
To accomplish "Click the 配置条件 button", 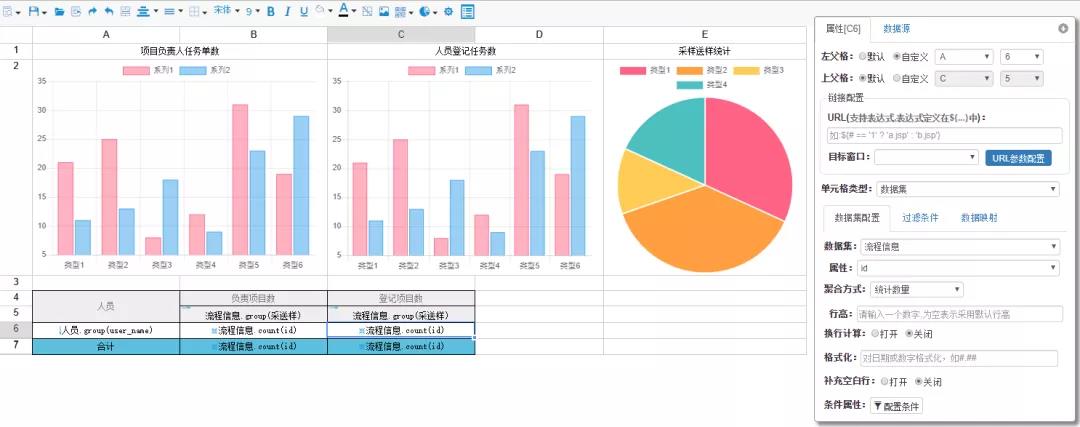I will 897,406.
